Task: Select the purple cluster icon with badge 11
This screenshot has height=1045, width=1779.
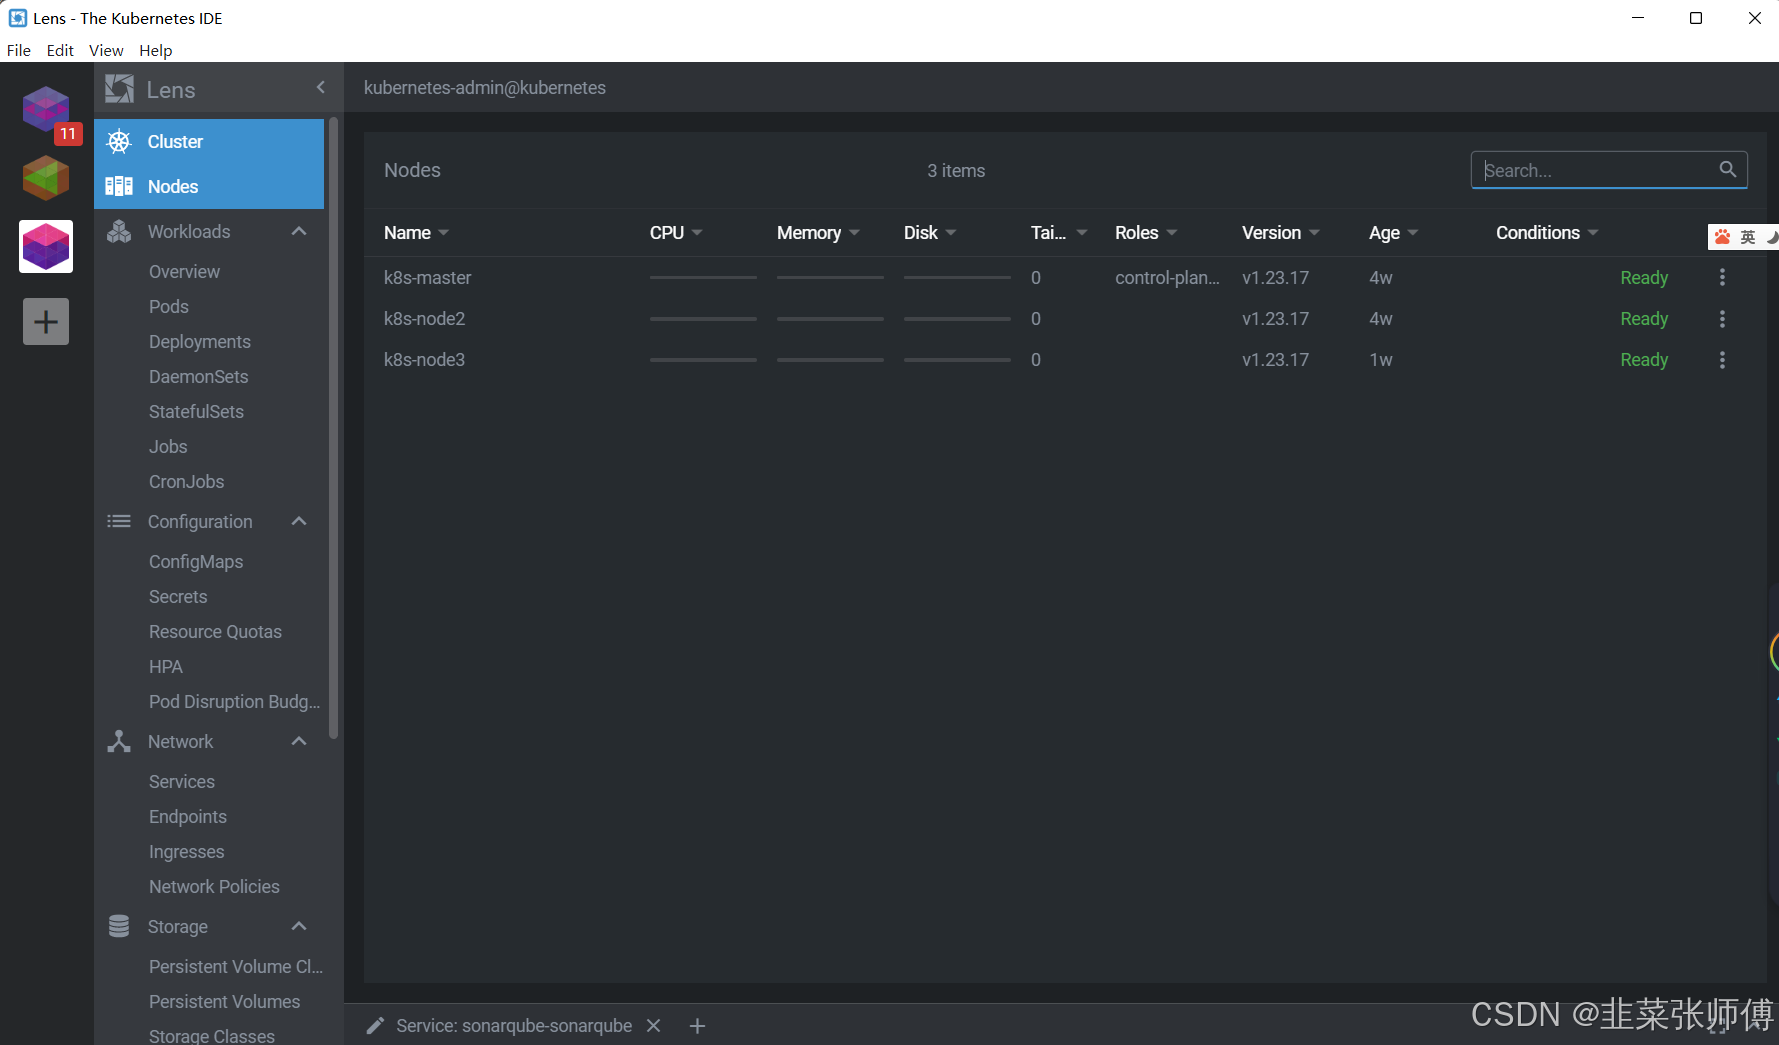Action: pos(46,109)
